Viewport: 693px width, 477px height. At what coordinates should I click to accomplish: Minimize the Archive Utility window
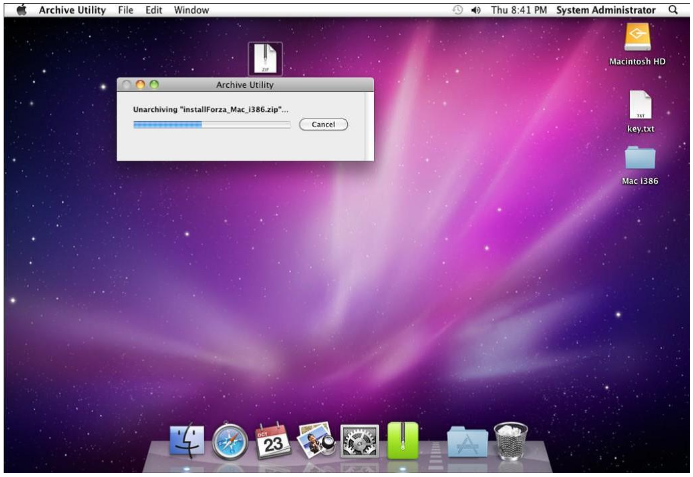141,84
